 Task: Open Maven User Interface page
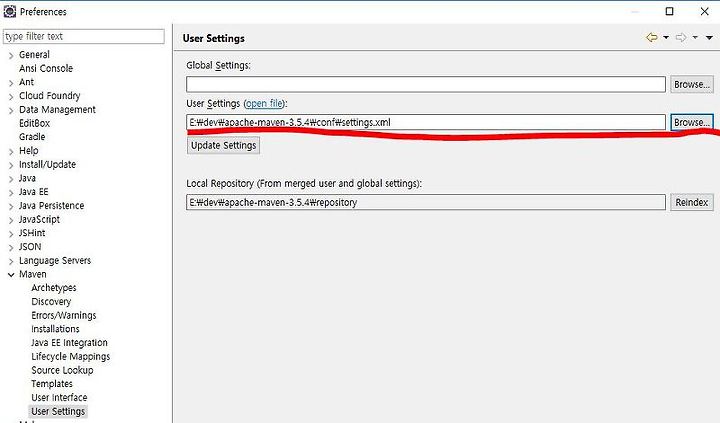pos(59,398)
